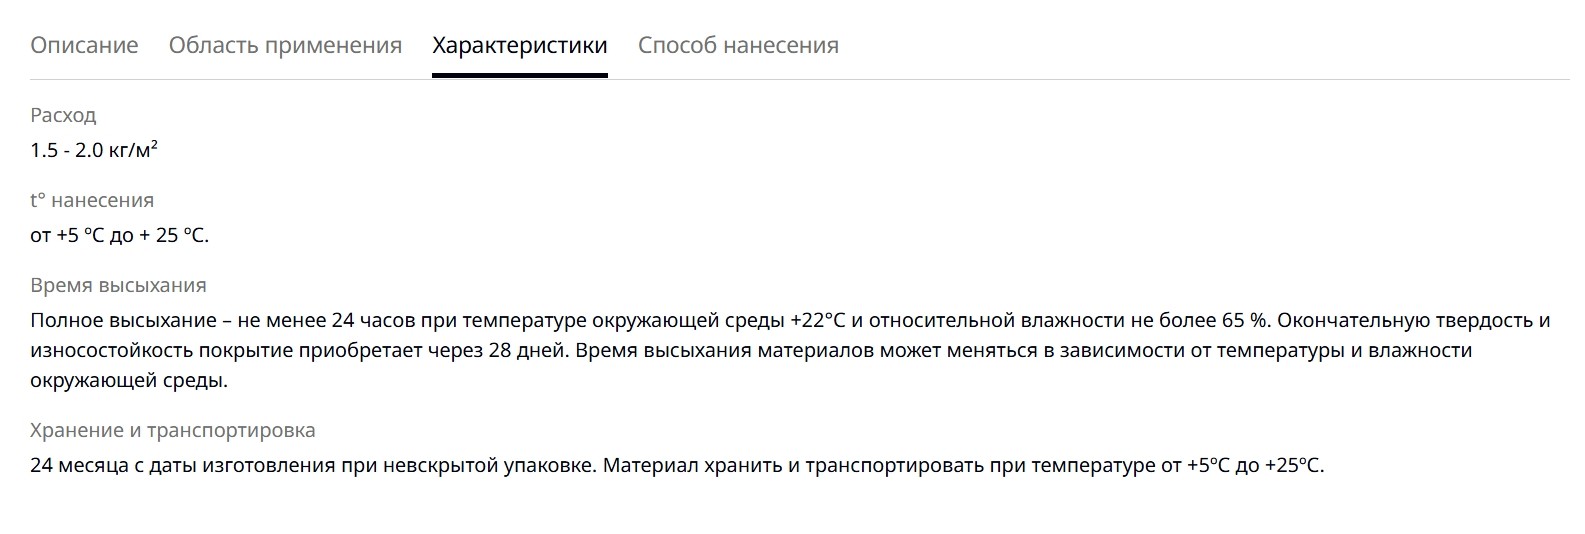Click the от +5 °C до + 25 °C value
Screen dimensions: 1585x534
tap(119, 235)
